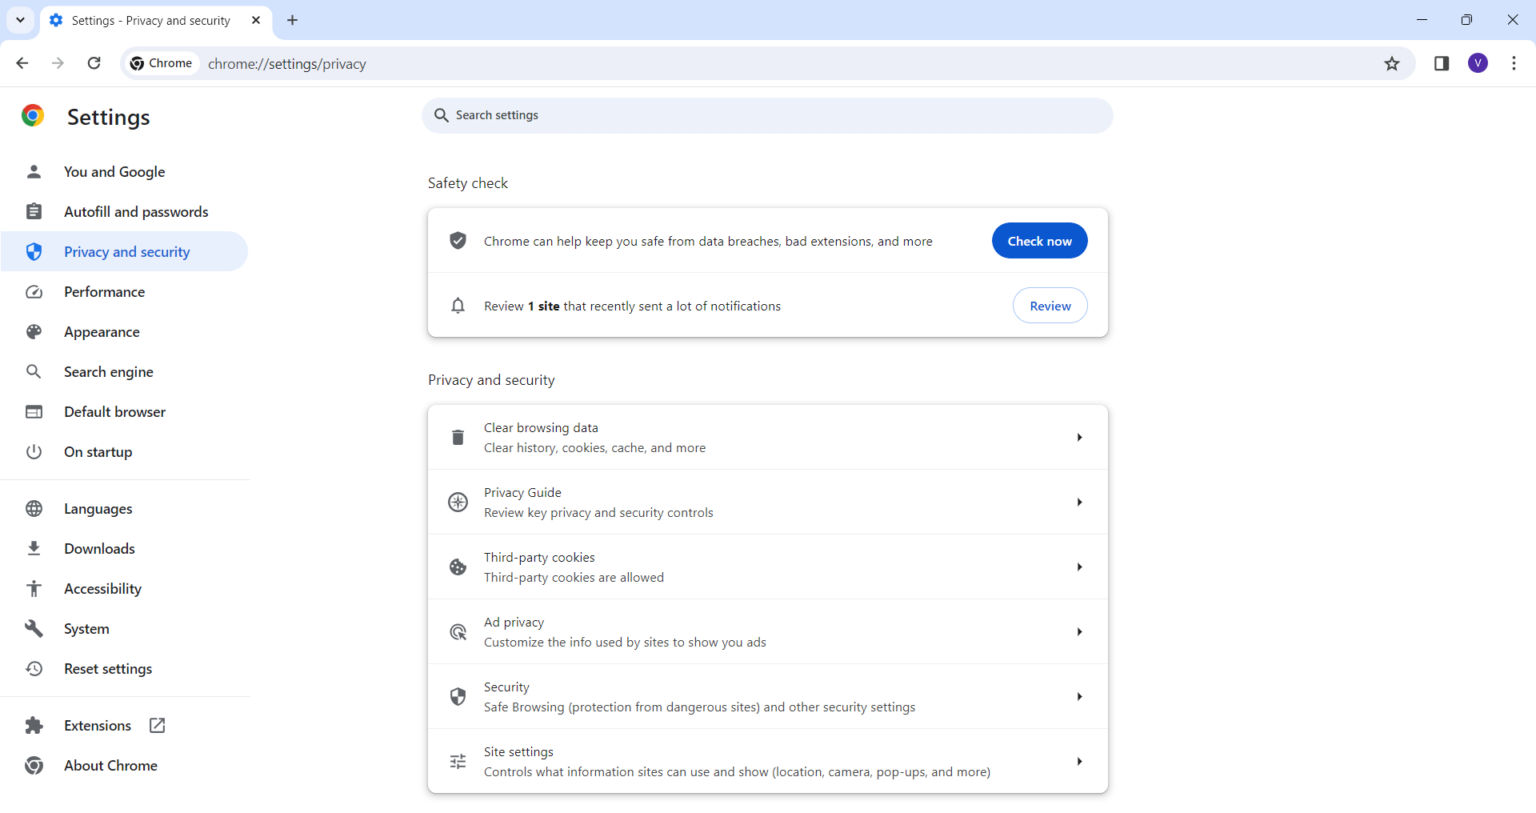This screenshot has width=1536, height=813.
Task: Click the trash icon for Clear browsing data
Action: pyautogui.click(x=458, y=437)
